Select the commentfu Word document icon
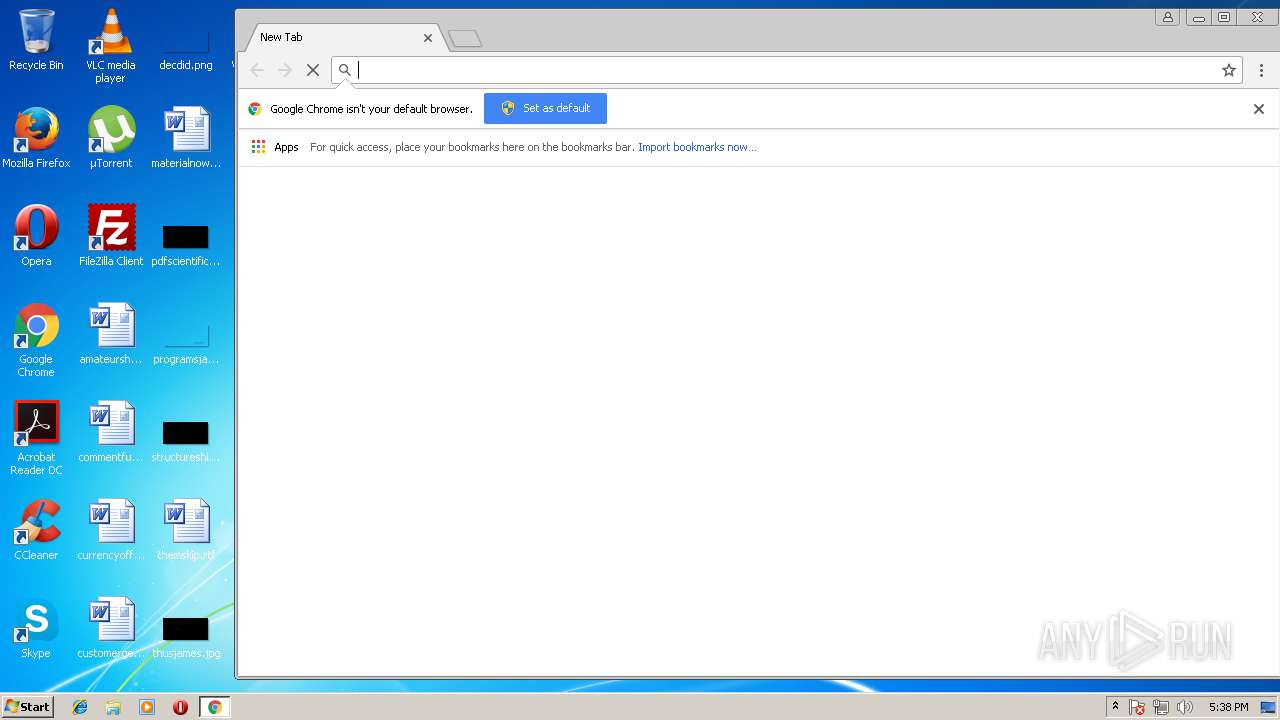 click(x=111, y=432)
